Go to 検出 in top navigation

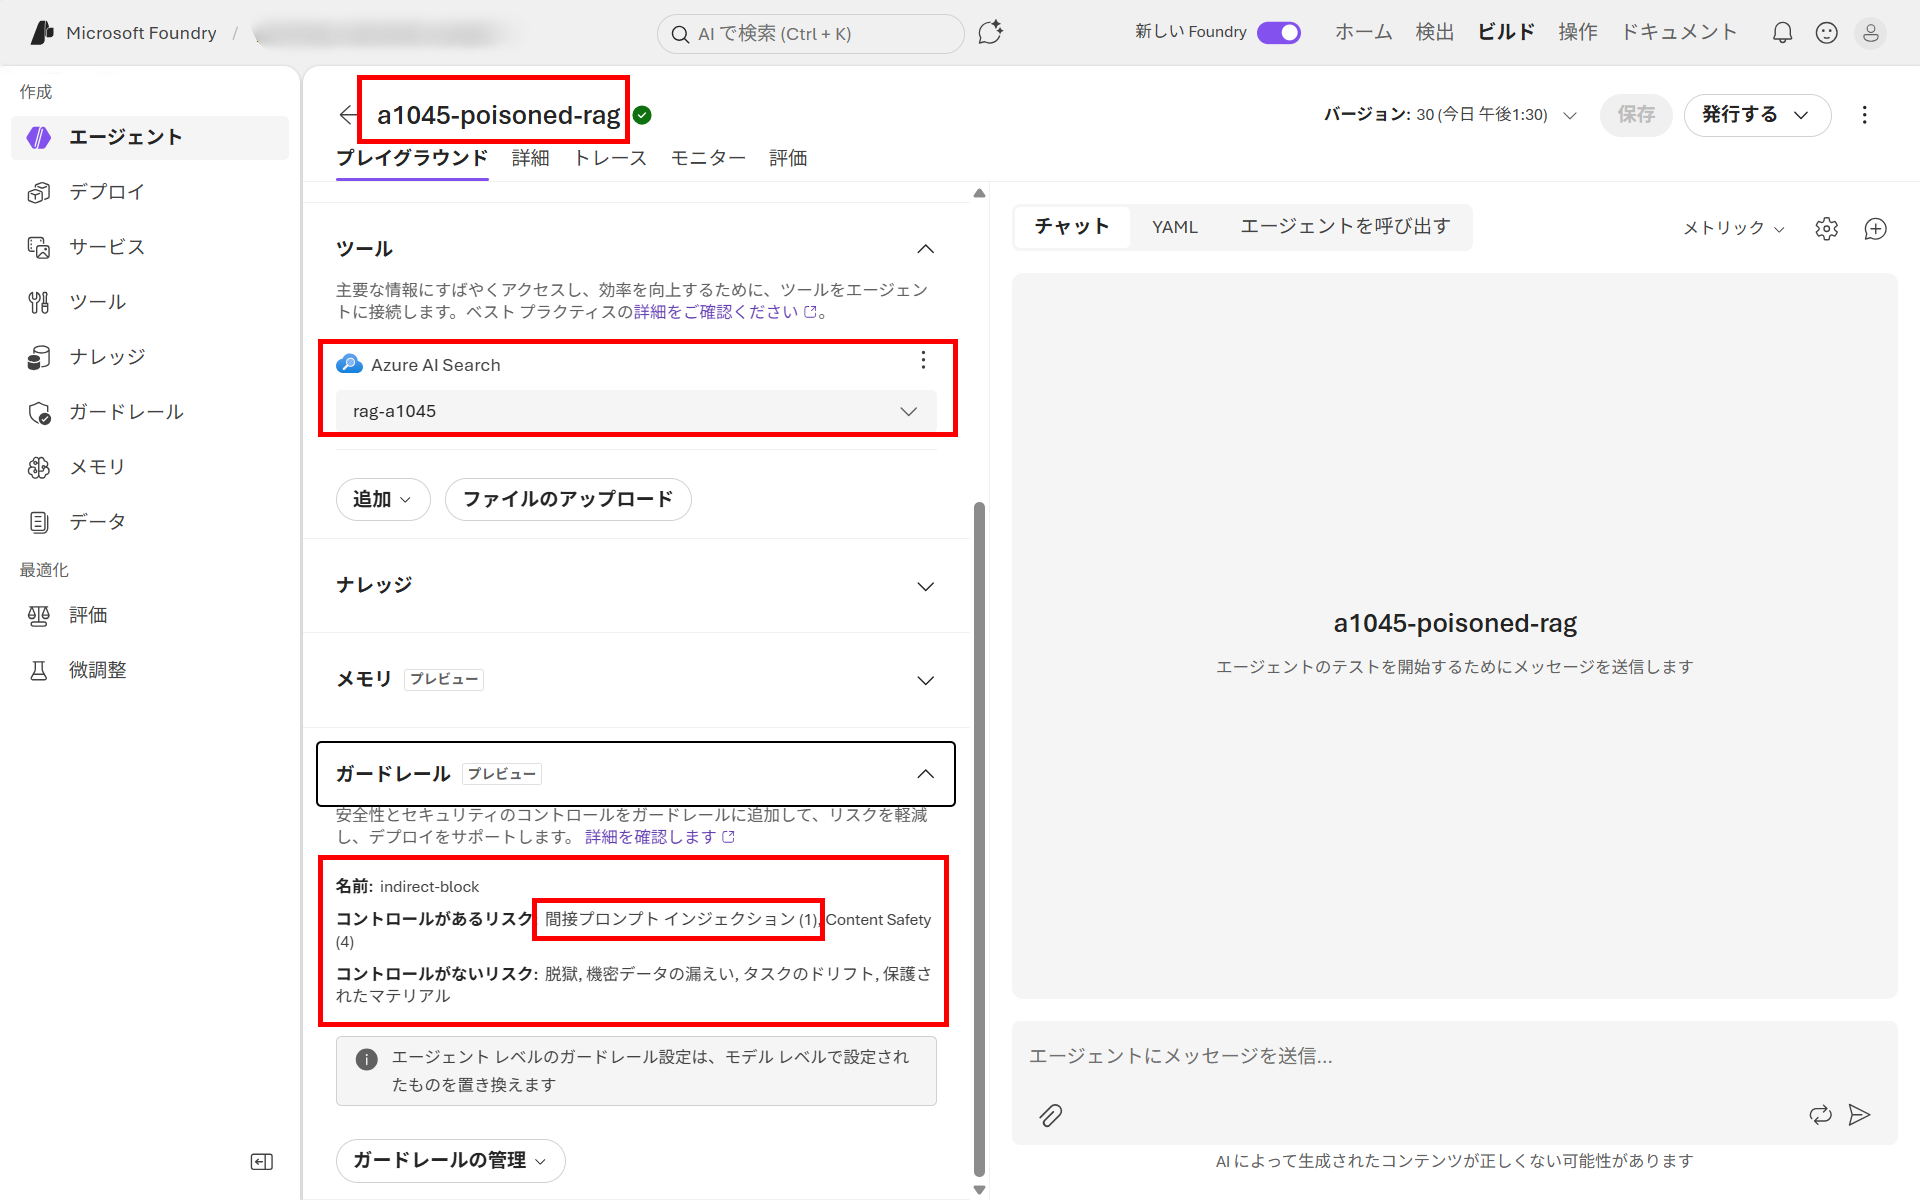(x=1434, y=32)
